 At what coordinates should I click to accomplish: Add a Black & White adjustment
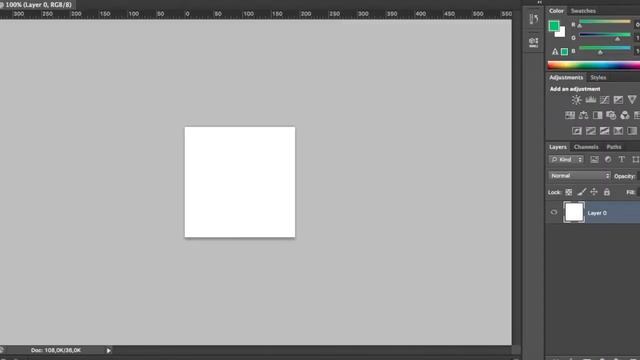(x=598, y=116)
